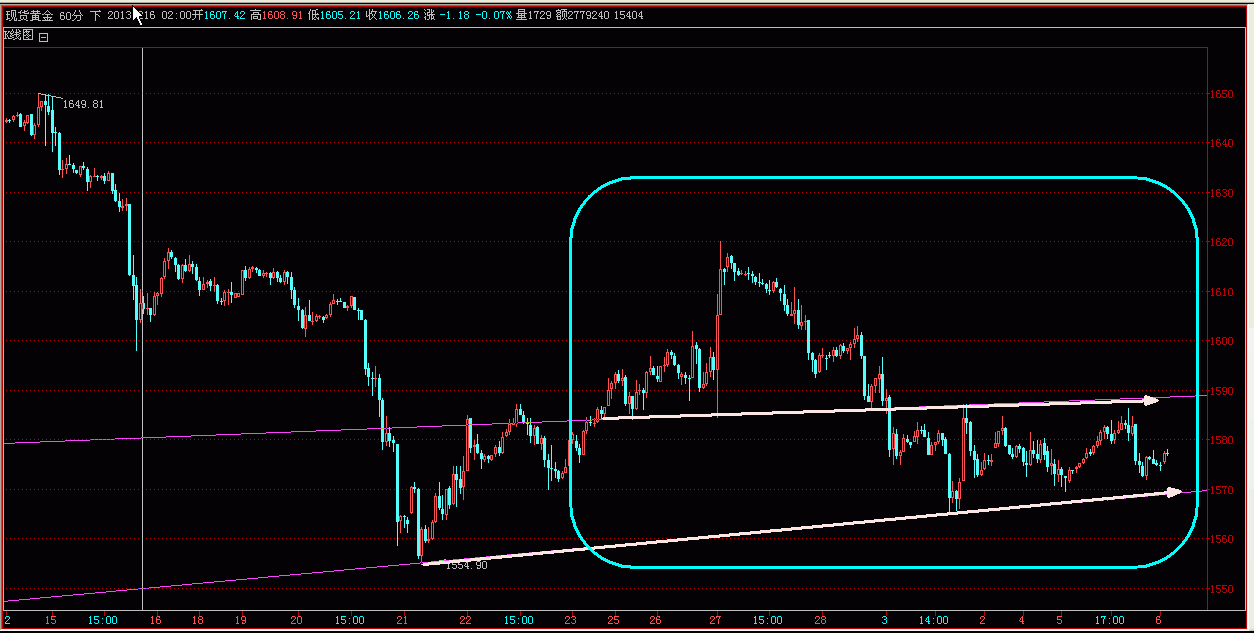Click the 1554.90 low price annotation
Image resolution: width=1254 pixels, height=633 pixels.
467,566
